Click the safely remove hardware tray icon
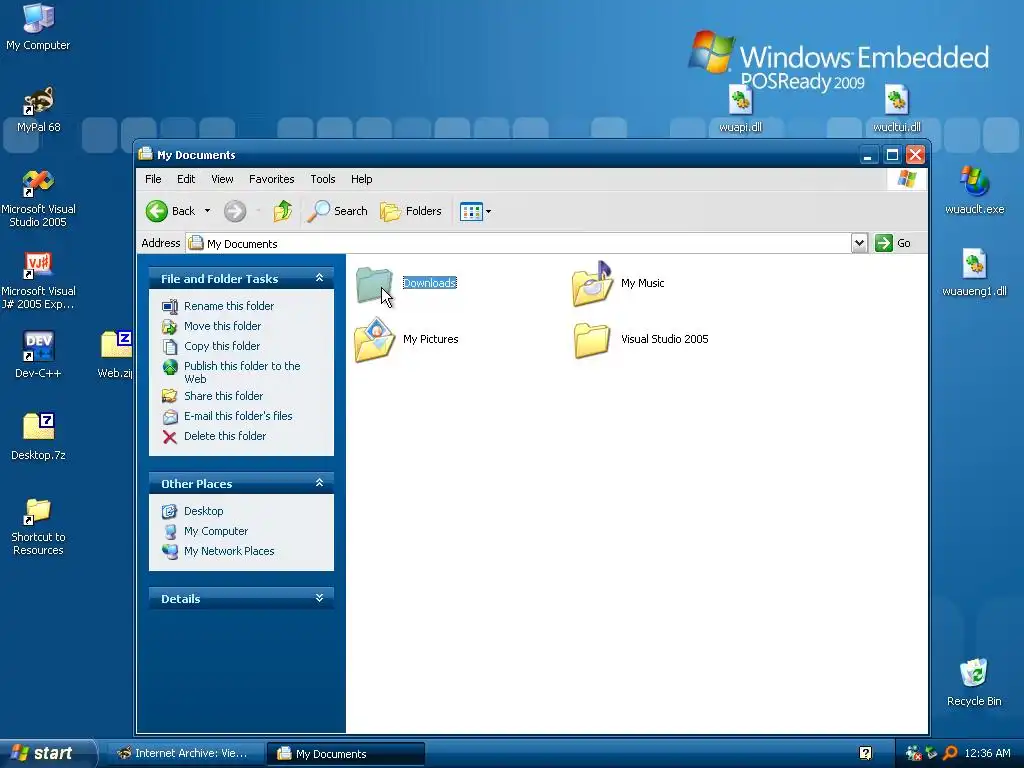 click(x=932, y=753)
